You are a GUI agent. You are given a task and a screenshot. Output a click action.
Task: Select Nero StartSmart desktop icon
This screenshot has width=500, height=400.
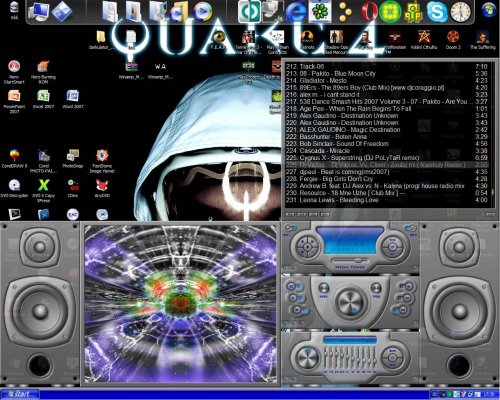(14, 72)
